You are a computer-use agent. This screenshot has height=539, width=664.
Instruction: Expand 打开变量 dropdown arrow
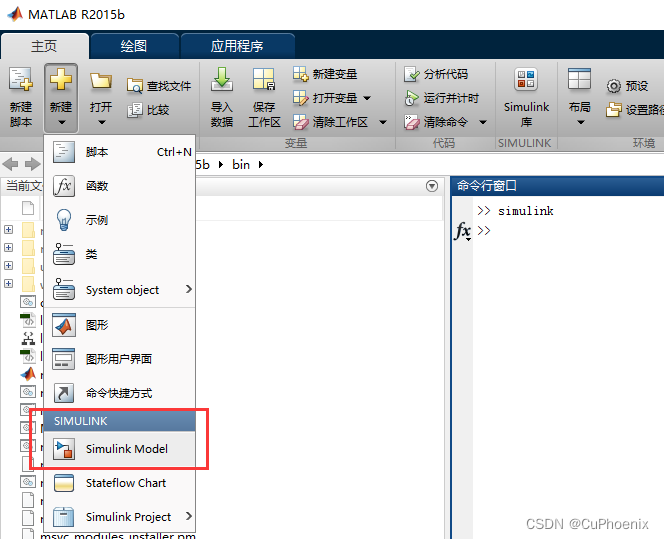point(367,98)
